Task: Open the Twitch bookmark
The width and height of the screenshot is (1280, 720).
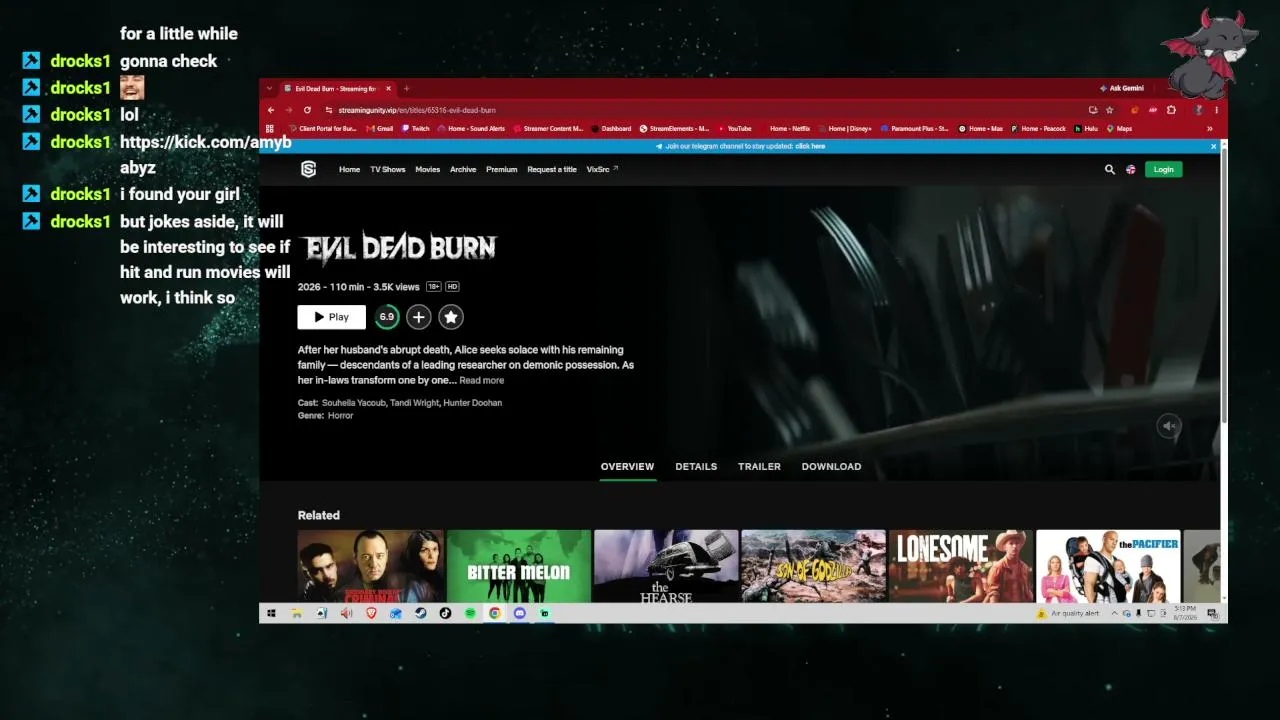Action: [416, 128]
